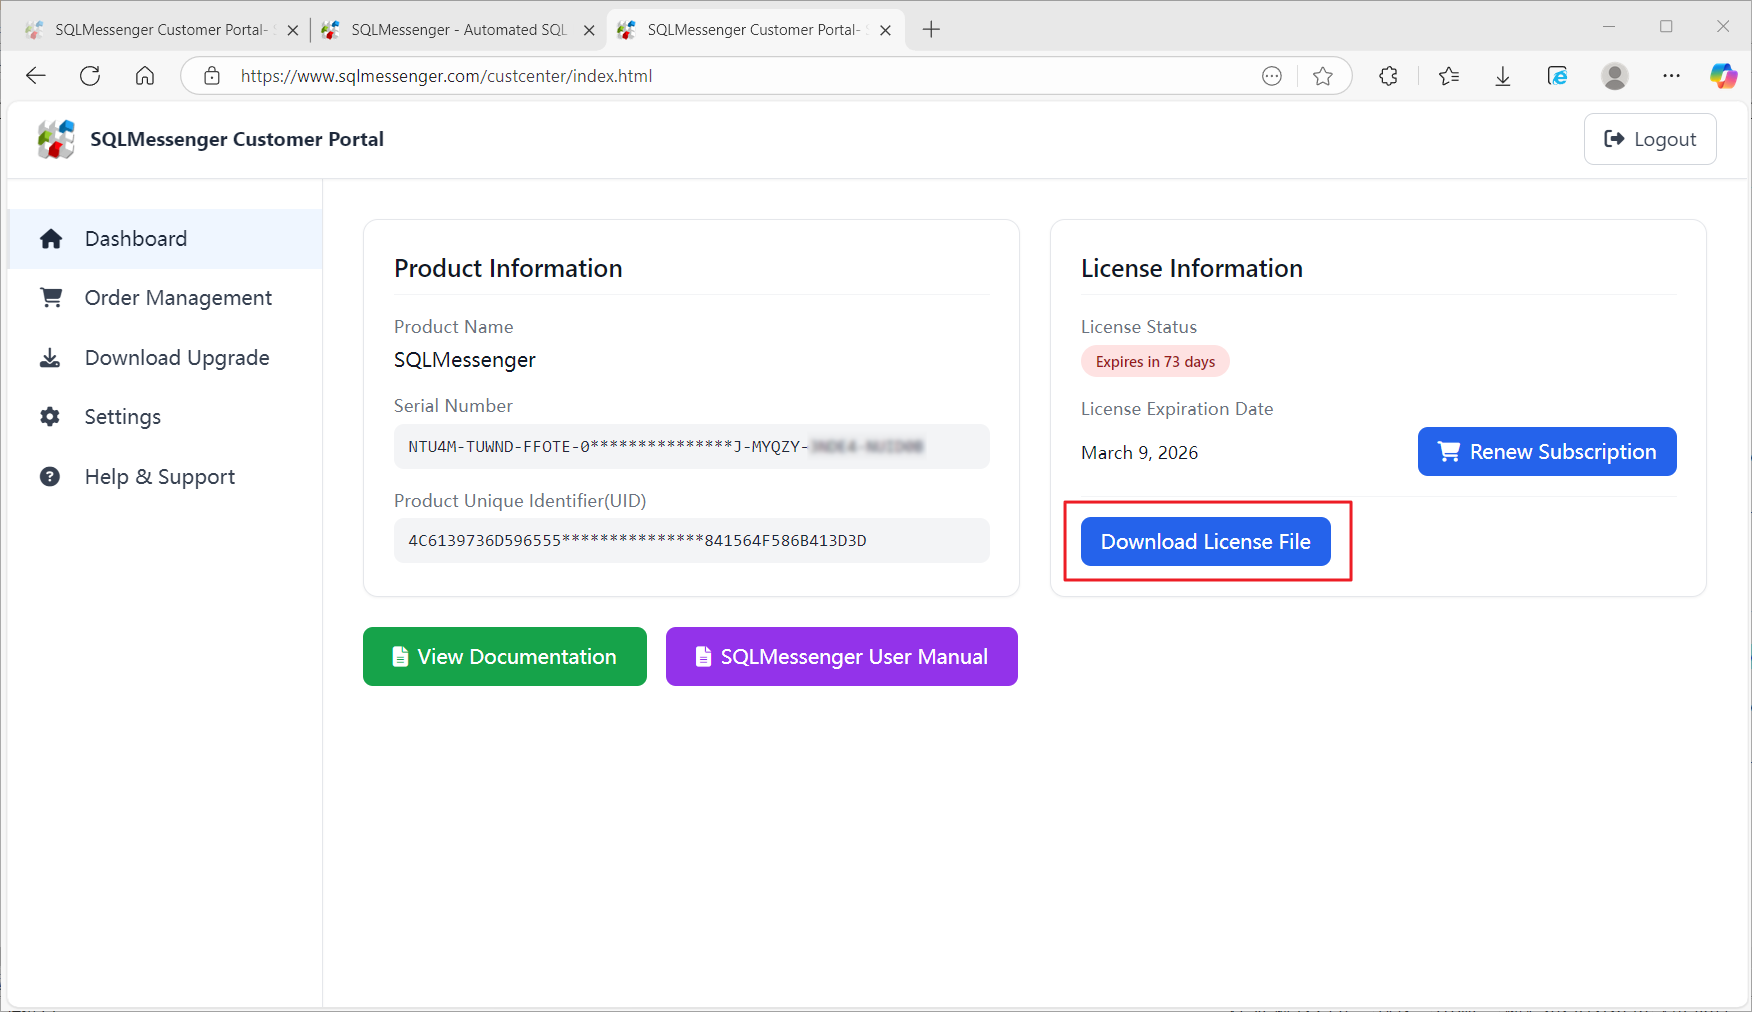
Task: Click the browser refresh icon
Action: [90, 76]
